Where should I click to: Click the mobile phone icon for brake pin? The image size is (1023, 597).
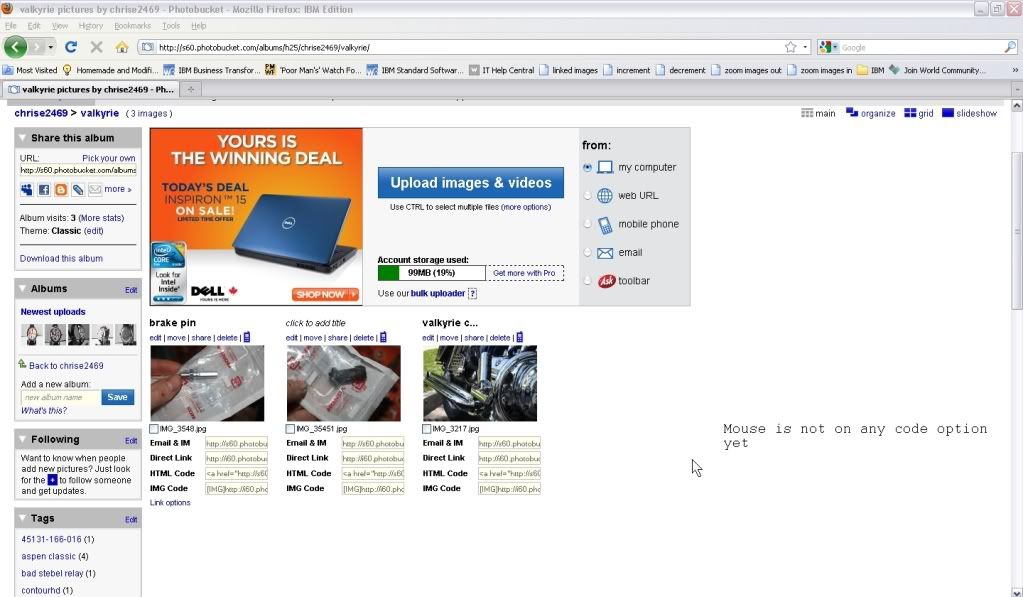[x=247, y=337]
